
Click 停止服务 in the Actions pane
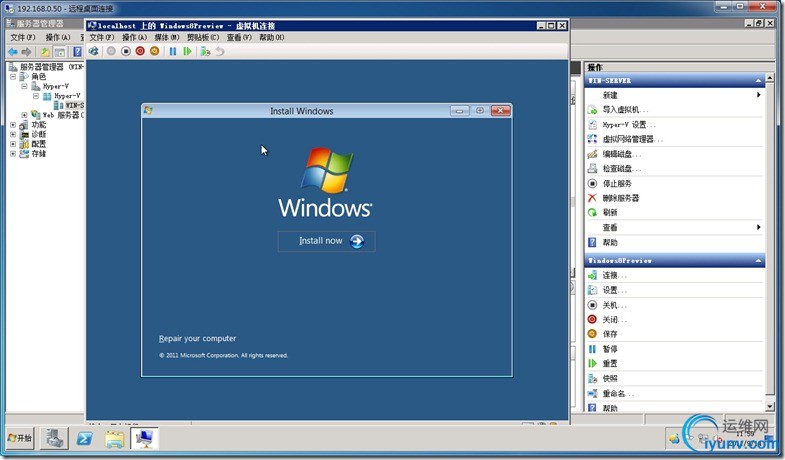click(617, 184)
